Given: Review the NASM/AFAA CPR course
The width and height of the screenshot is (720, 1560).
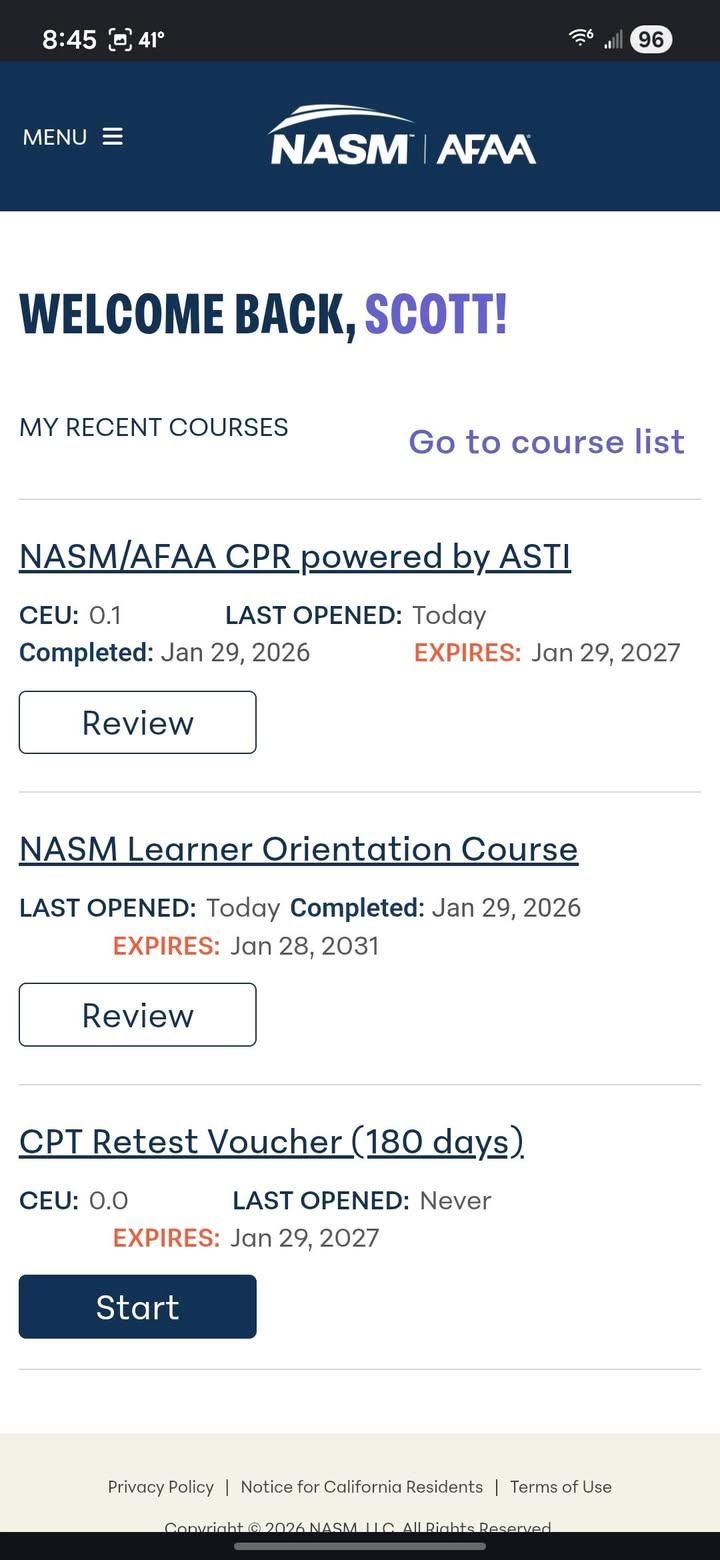Looking at the screenshot, I should point(138,722).
